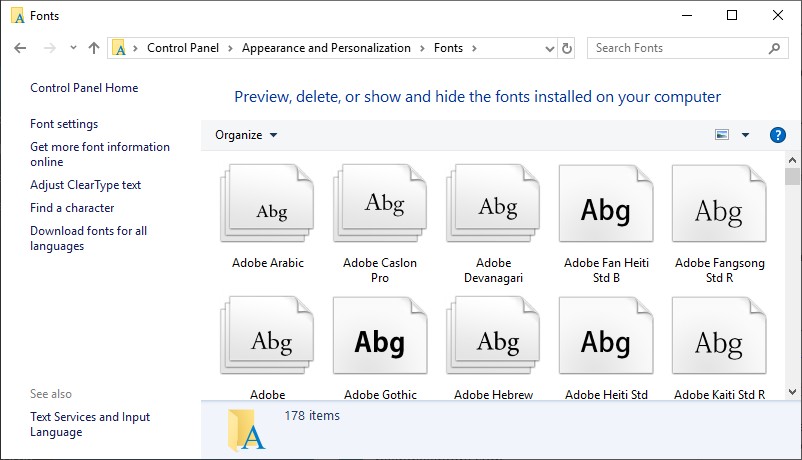The height and width of the screenshot is (460, 802).
Task: Click the Fonts title bar window icon
Action: 17,16
